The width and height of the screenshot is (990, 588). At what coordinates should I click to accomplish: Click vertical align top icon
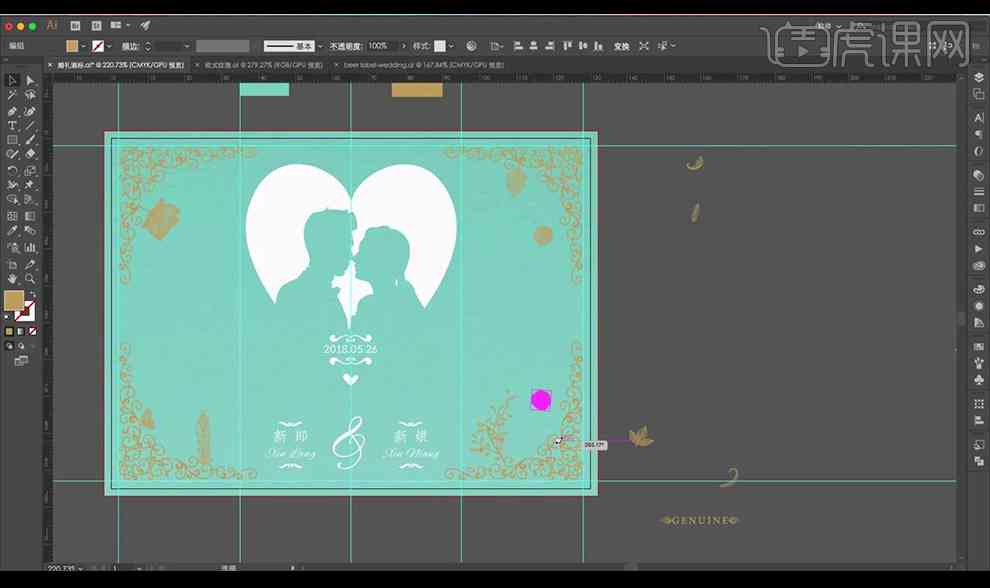pos(567,46)
